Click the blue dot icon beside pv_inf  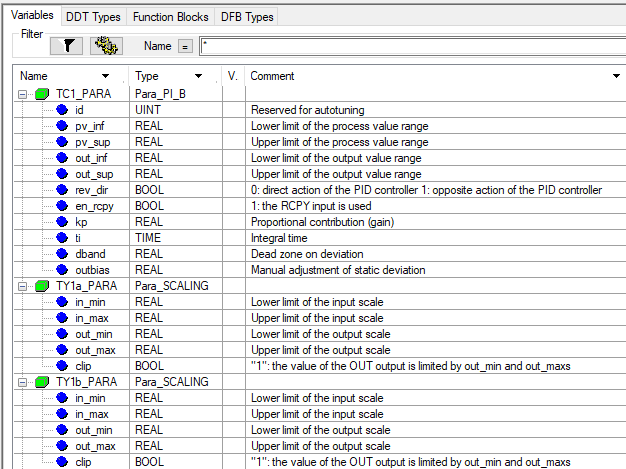(62, 125)
